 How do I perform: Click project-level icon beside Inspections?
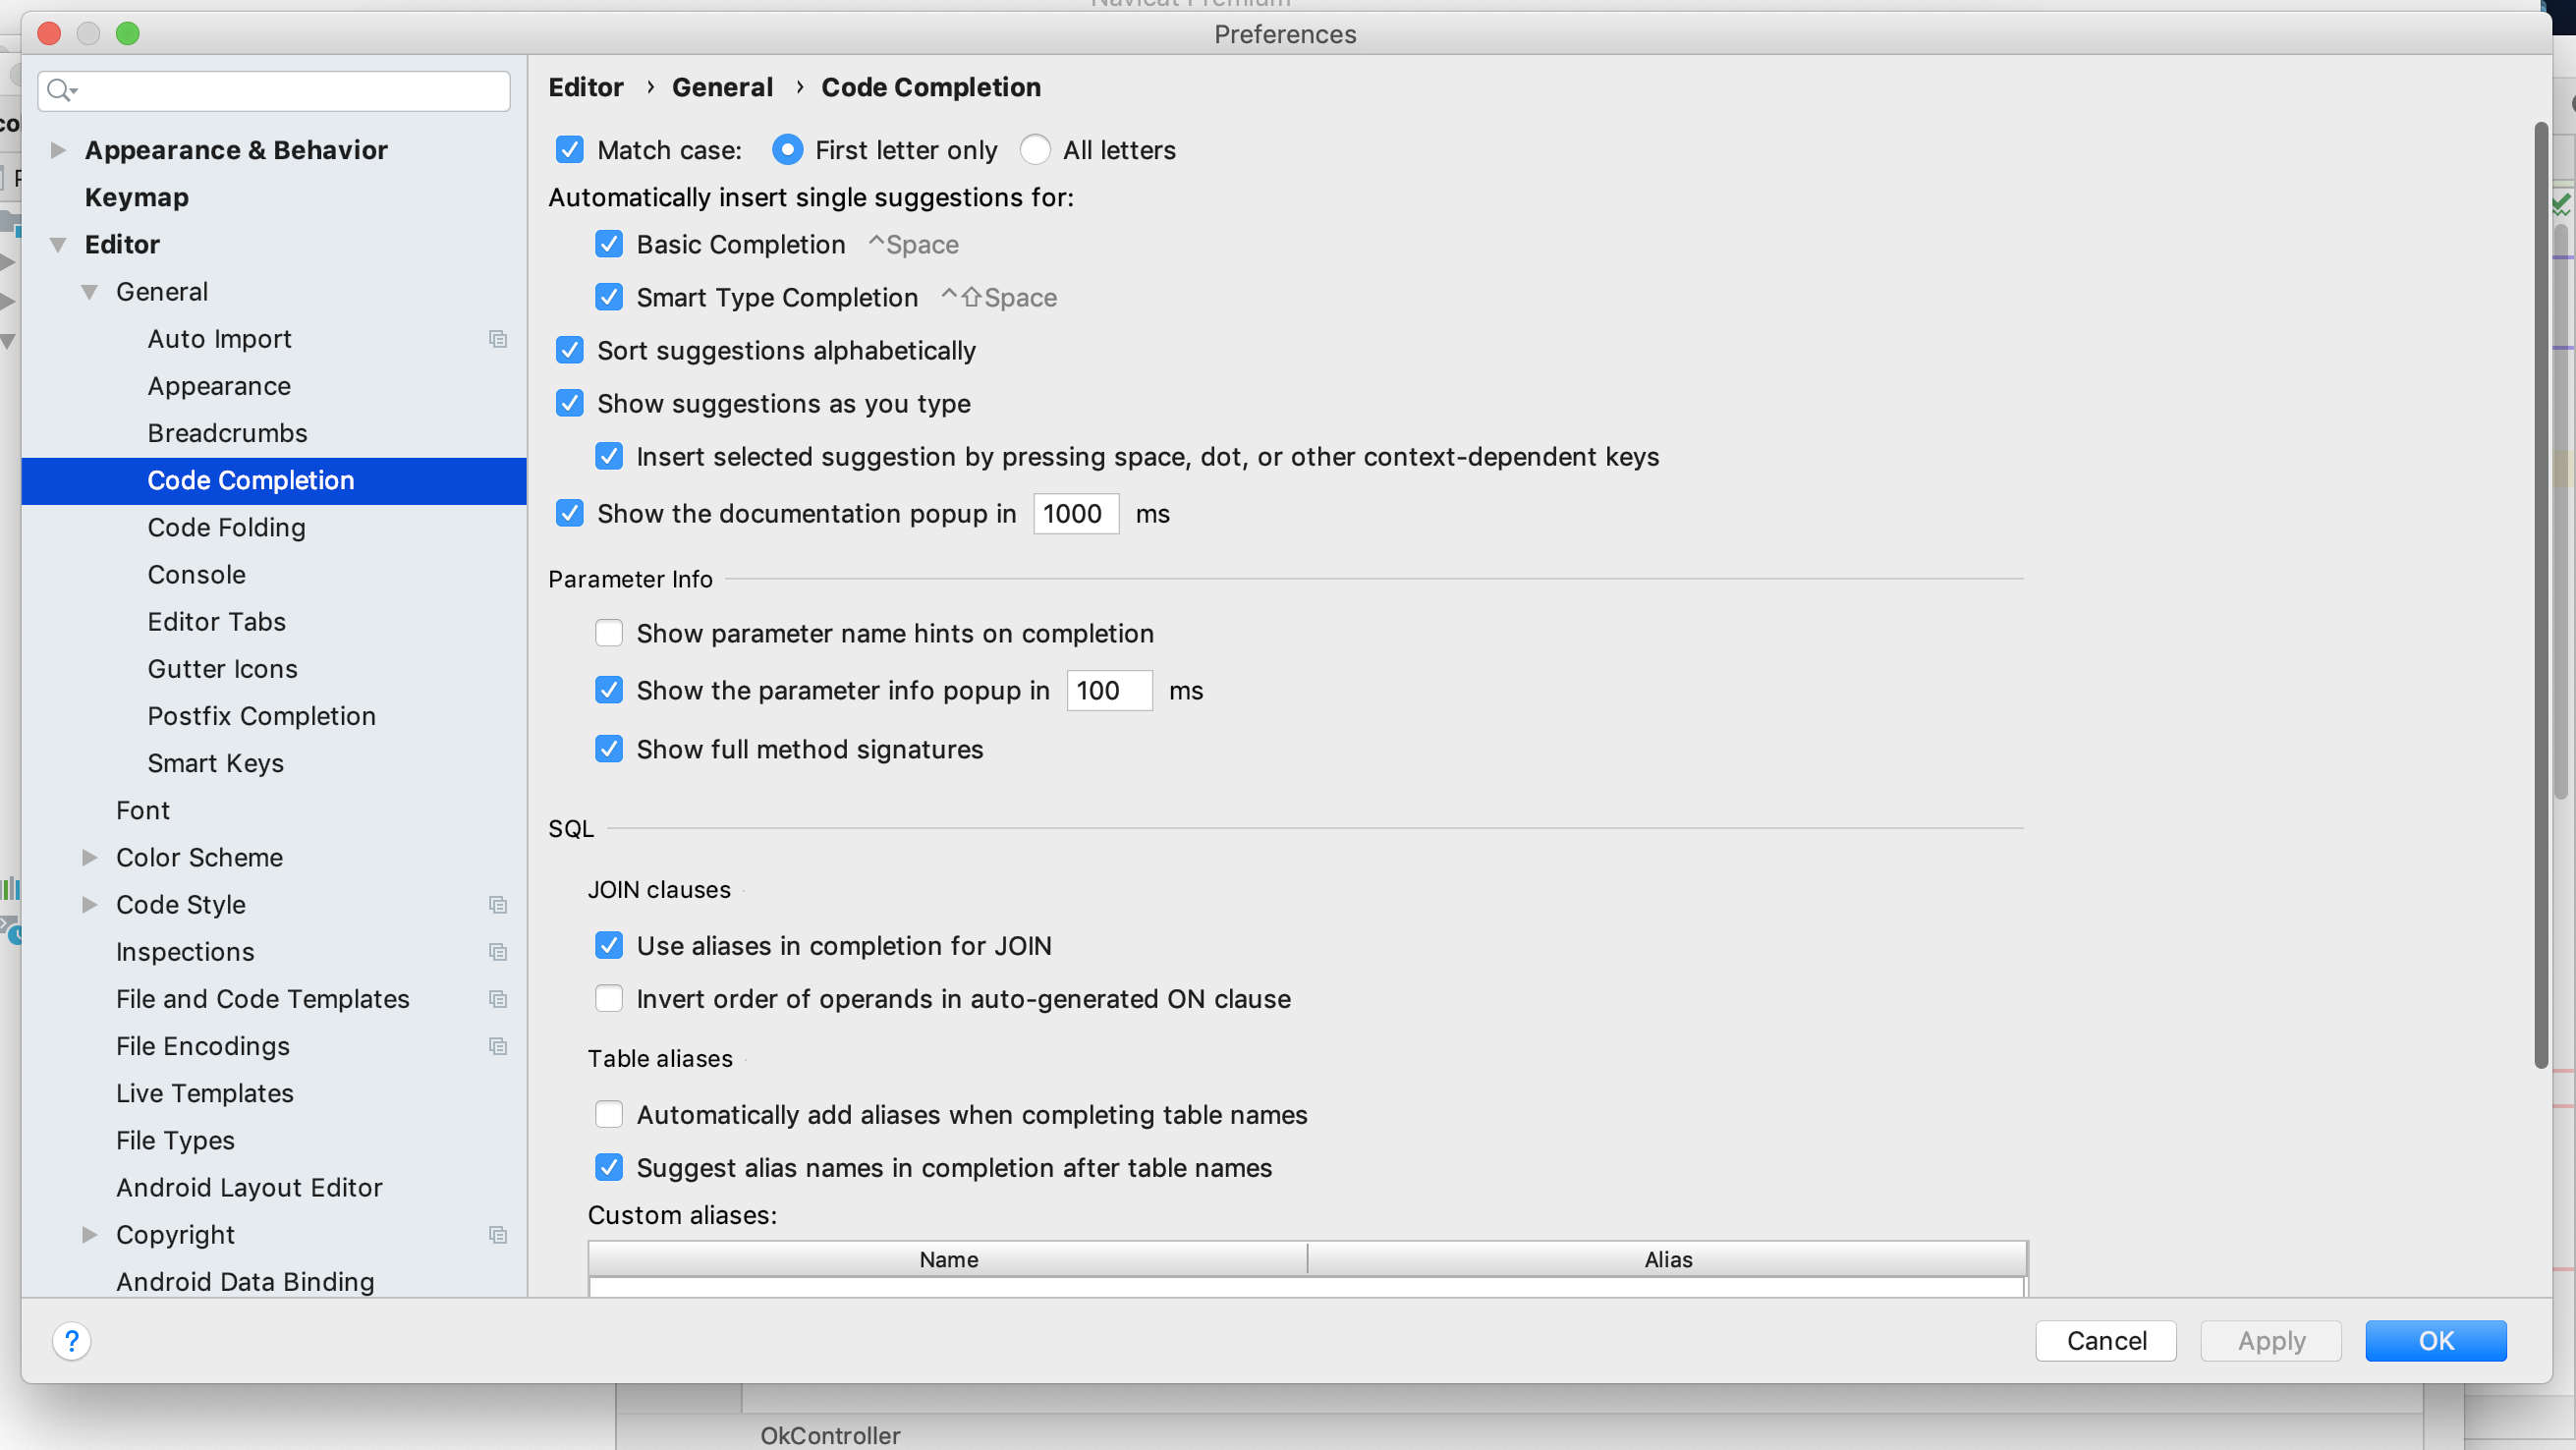[x=497, y=951]
